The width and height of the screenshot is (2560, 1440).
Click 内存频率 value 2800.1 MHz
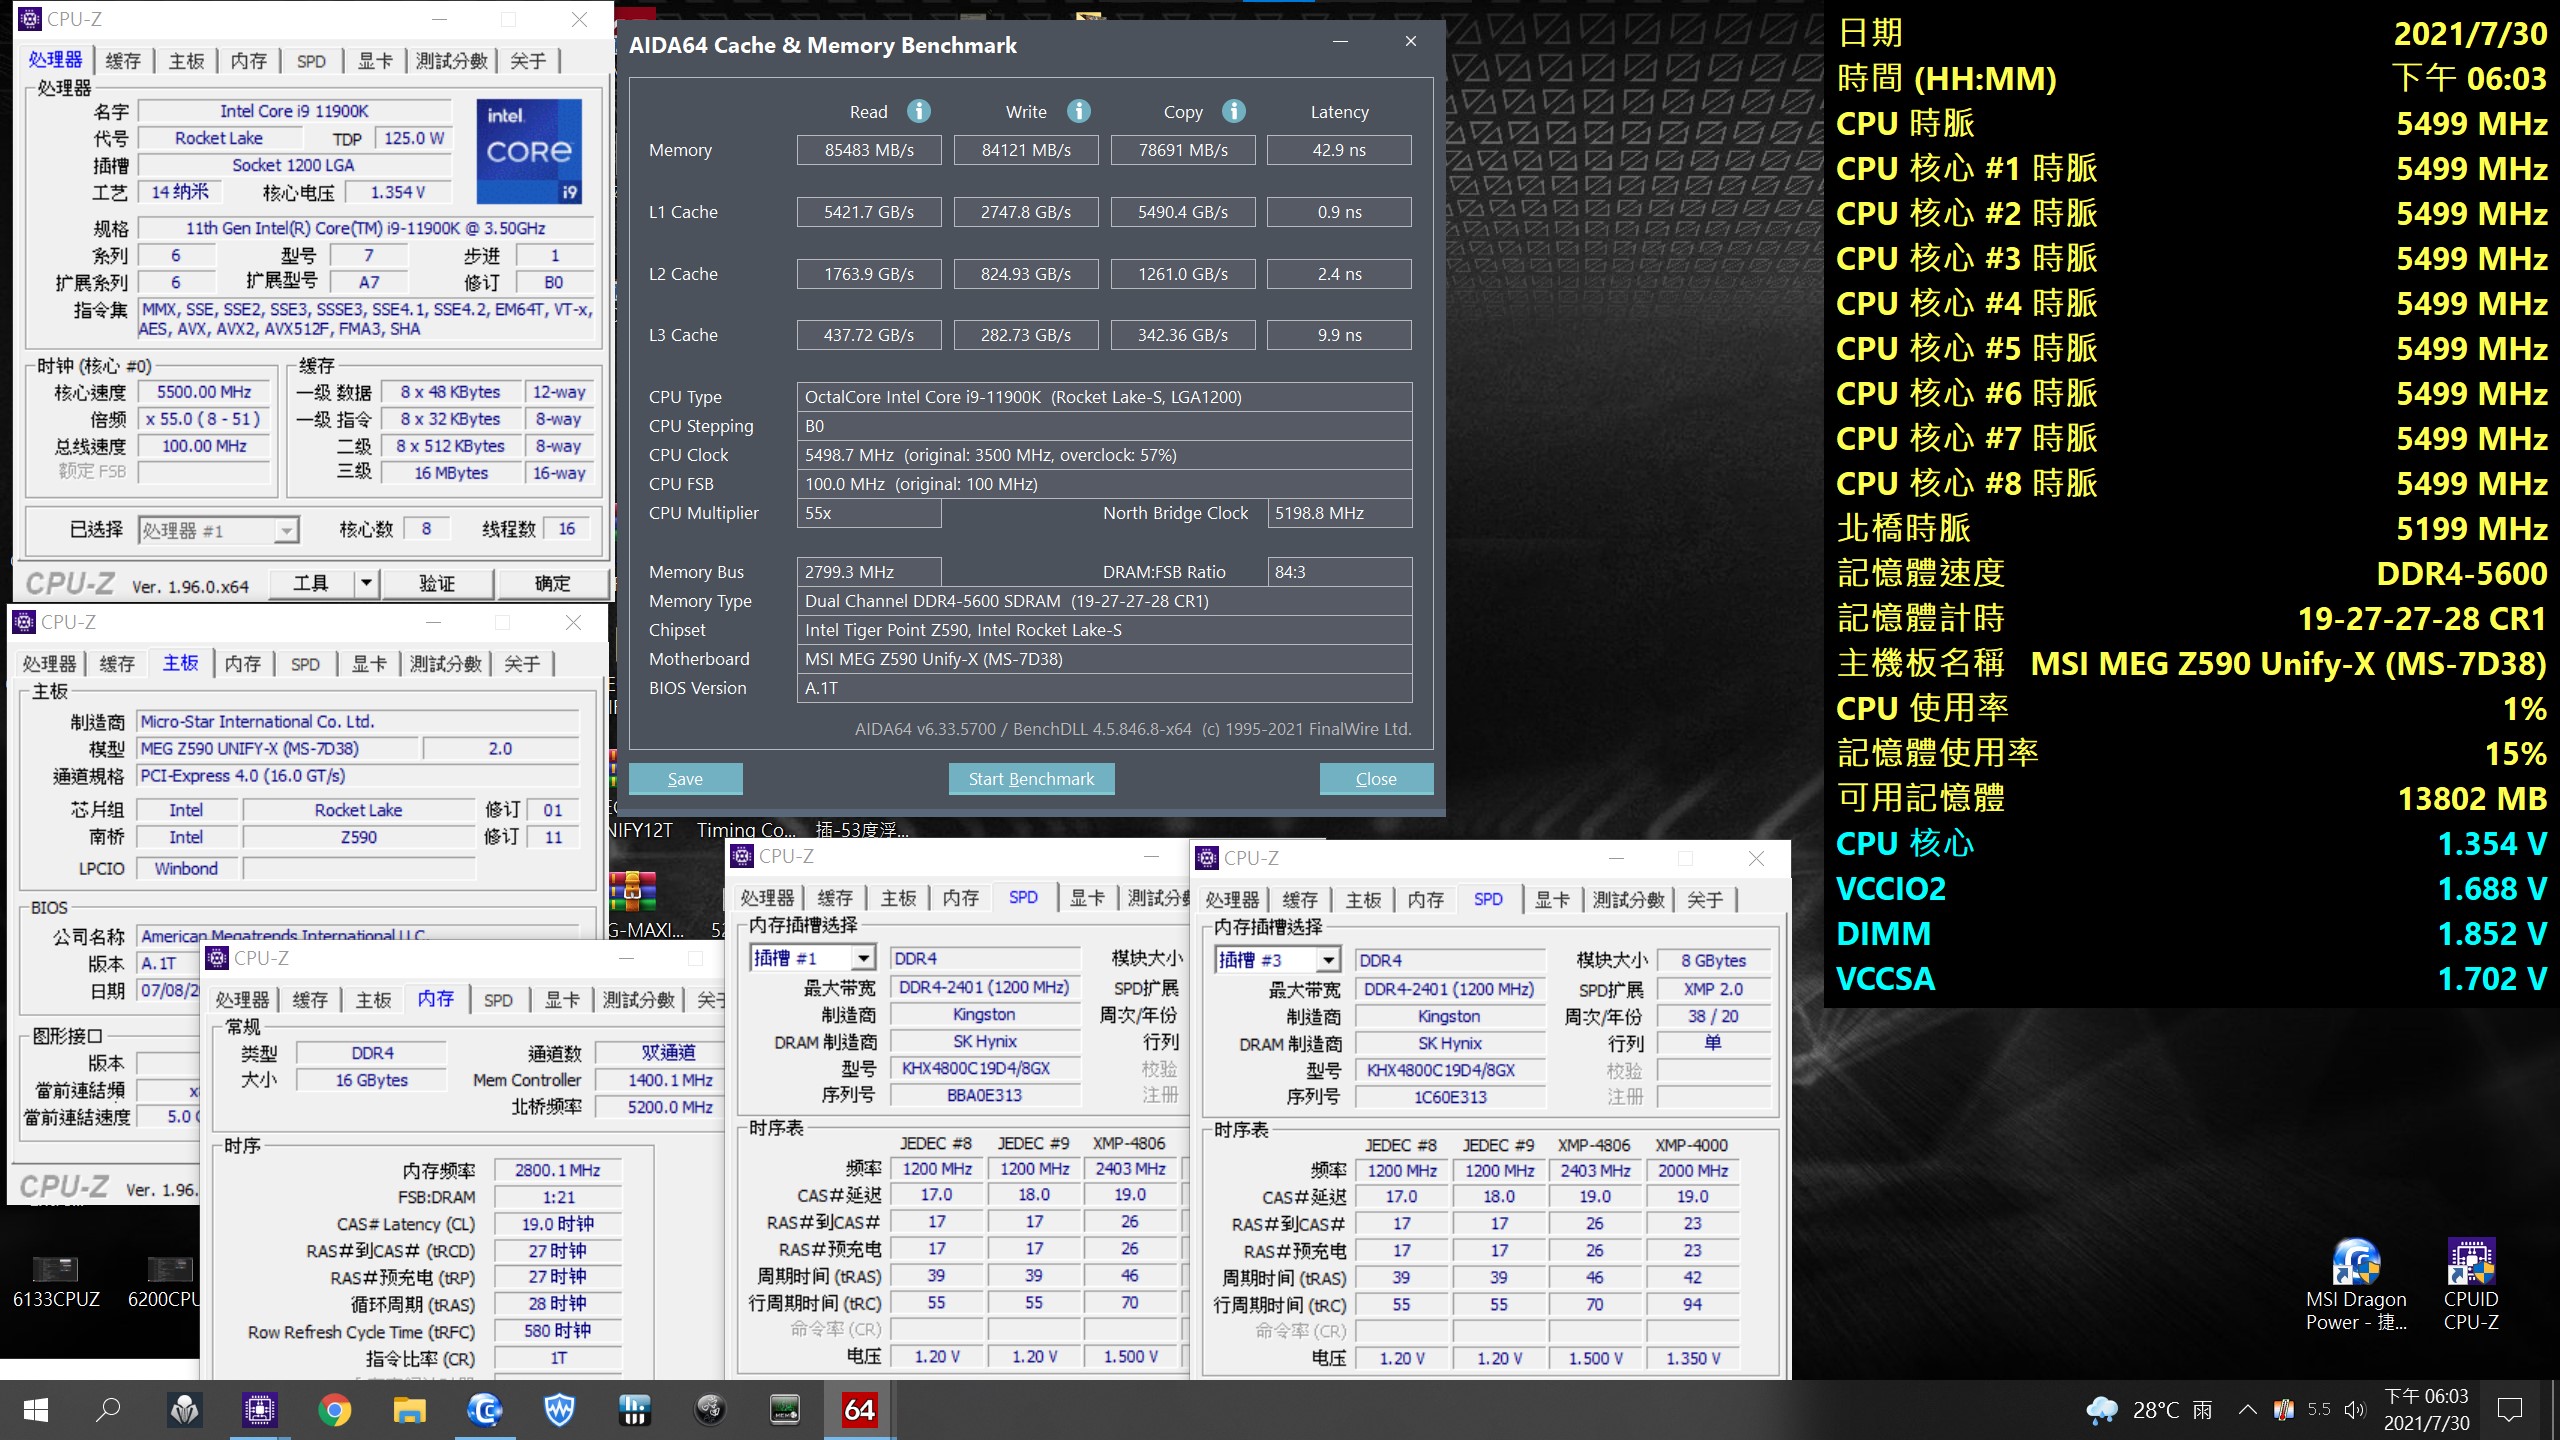(558, 1170)
